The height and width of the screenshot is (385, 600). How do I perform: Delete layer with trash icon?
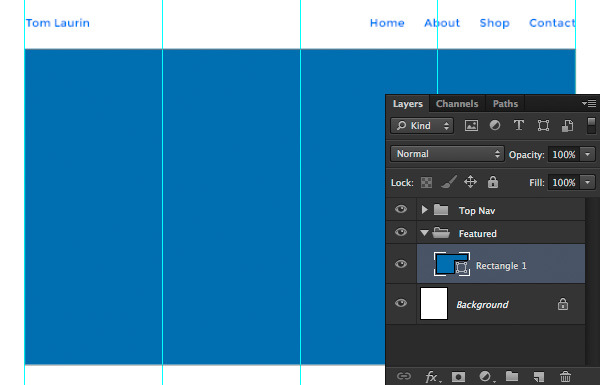[565, 377]
